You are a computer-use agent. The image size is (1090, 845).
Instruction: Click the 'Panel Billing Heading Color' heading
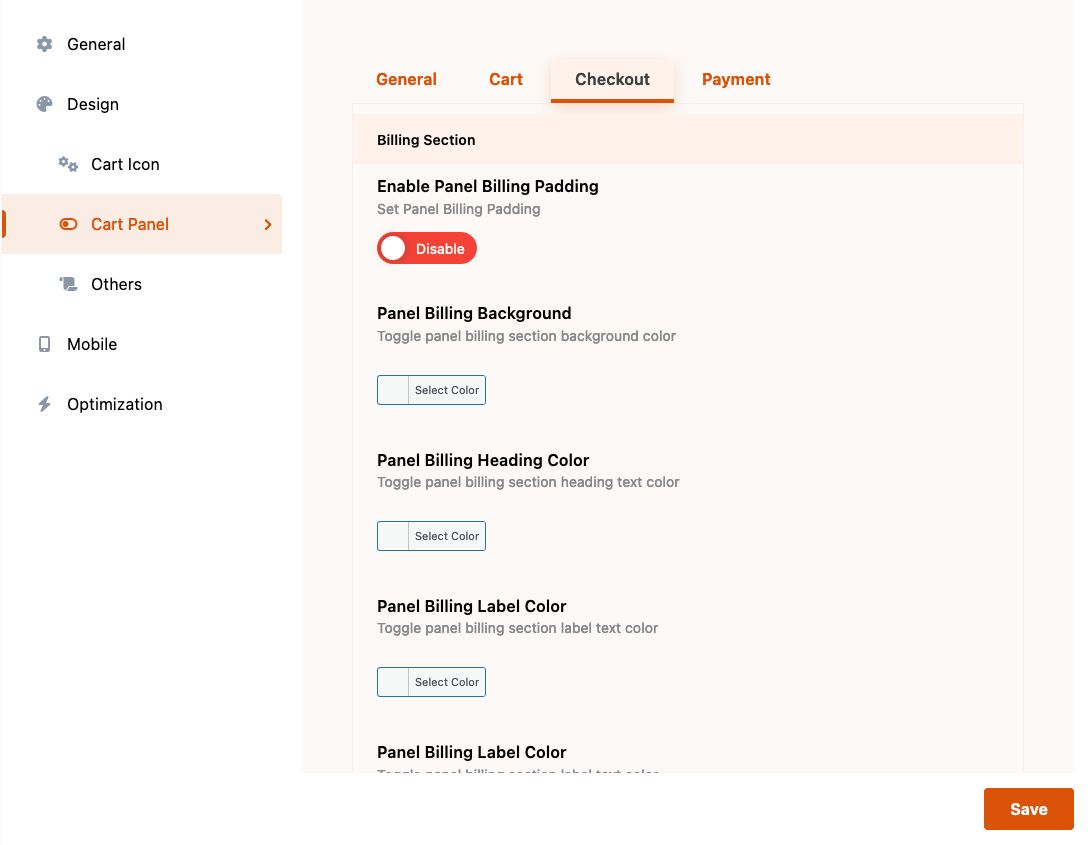click(x=483, y=460)
